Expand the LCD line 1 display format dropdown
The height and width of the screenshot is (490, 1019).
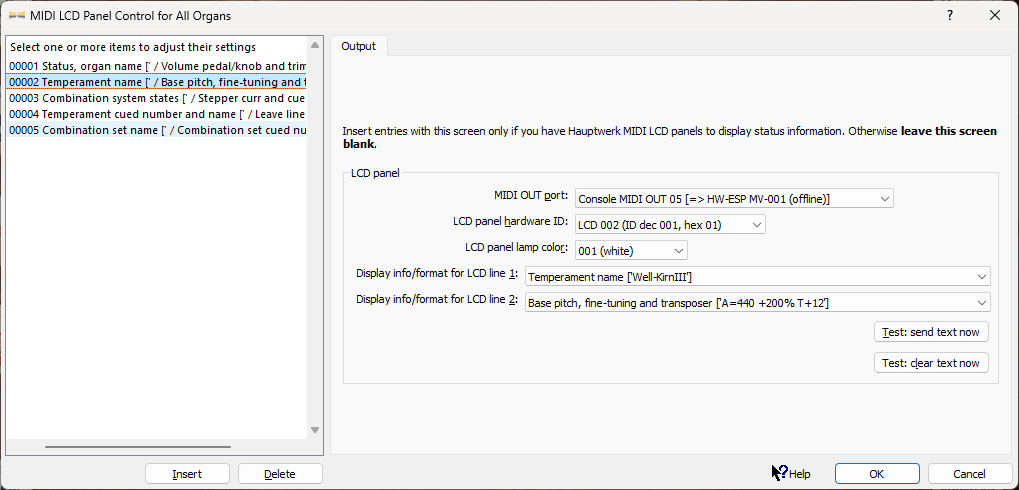757,276
